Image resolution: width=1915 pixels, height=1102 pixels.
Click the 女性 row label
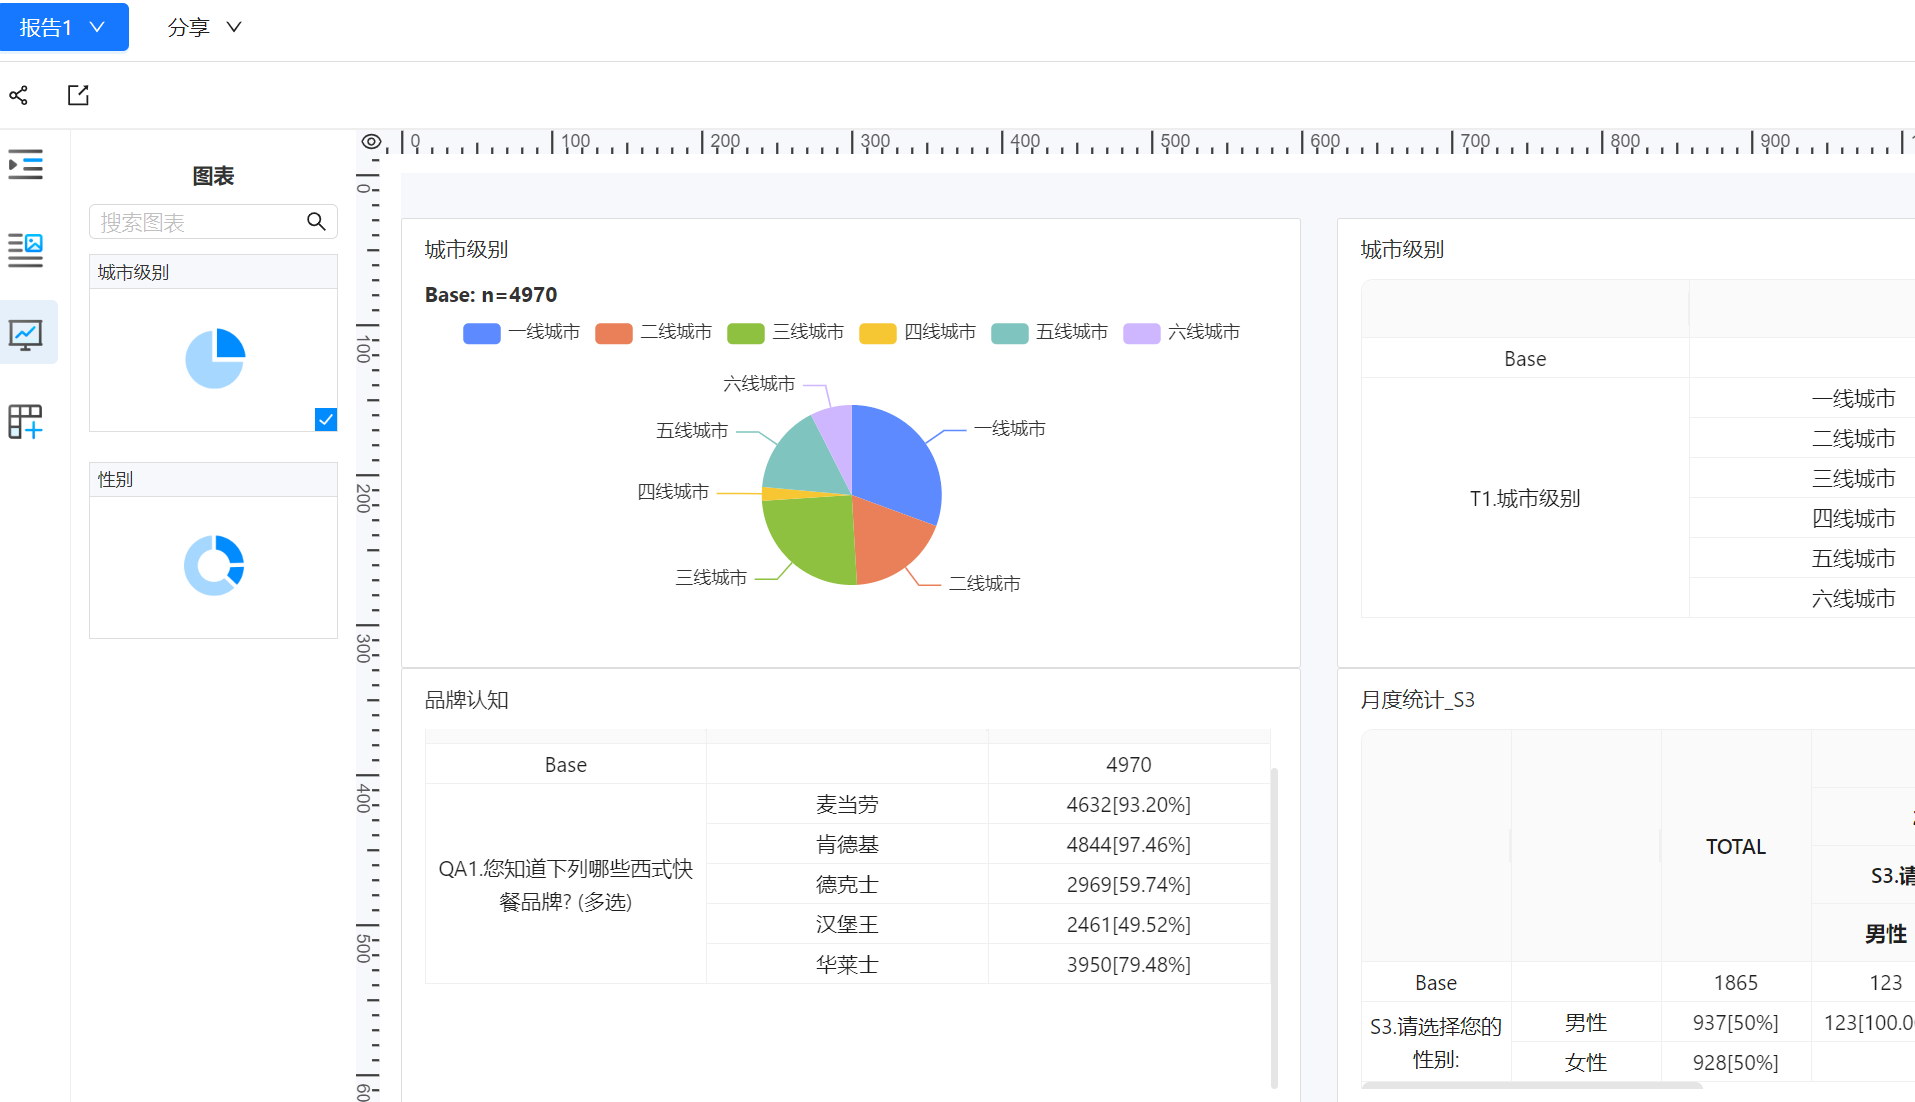pyautogui.click(x=1586, y=1063)
